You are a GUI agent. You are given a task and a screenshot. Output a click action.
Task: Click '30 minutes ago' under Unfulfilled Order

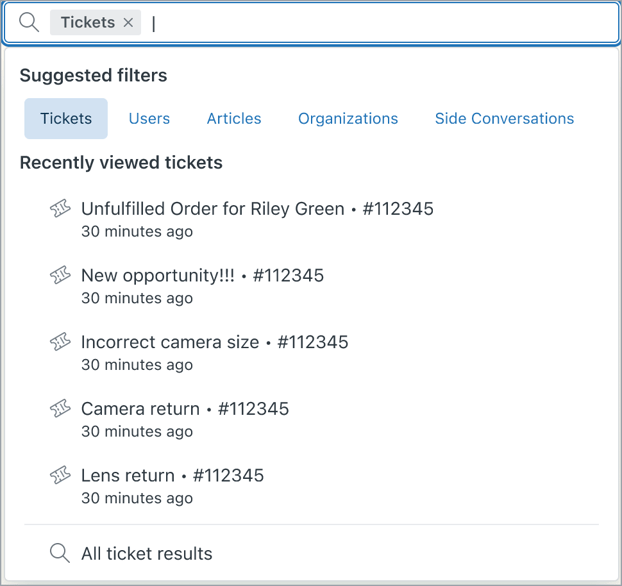pos(137,232)
